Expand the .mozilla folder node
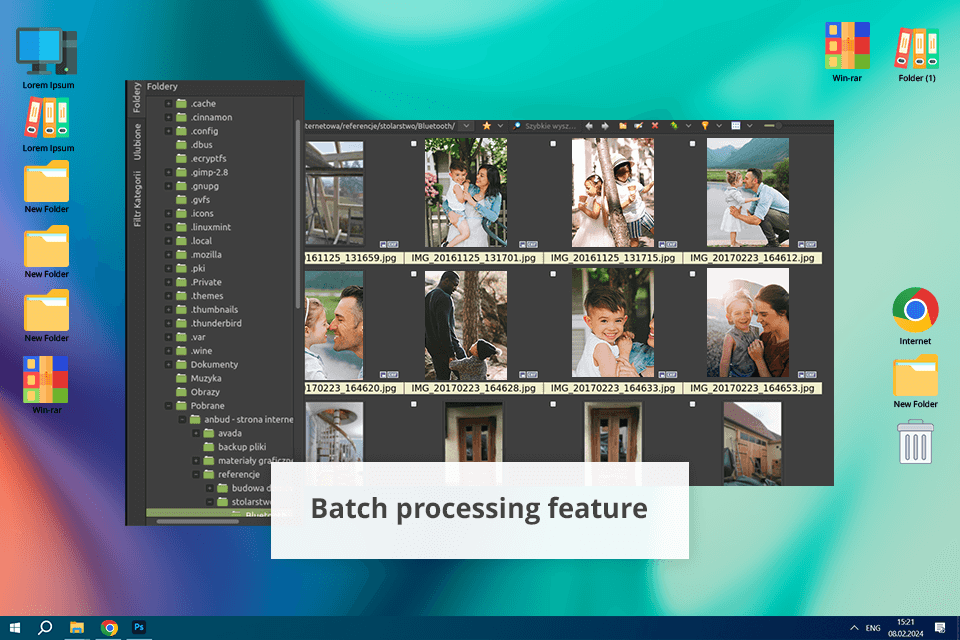The height and width of the screenshot is (640, 960). click(x=168, y=255)
